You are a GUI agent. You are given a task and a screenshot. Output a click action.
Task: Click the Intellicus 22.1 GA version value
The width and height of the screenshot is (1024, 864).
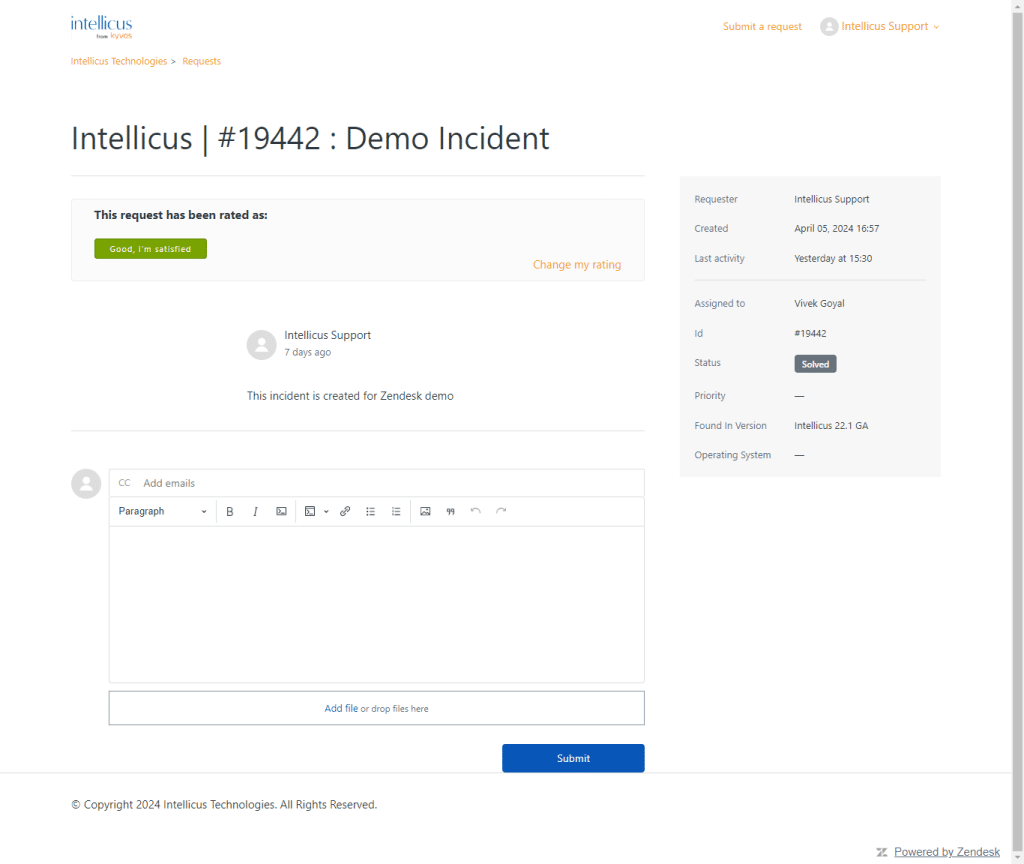[x=831, y=426]
